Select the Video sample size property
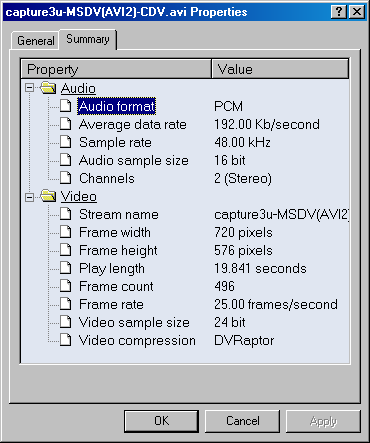370x443 pixels. point(134,322)
